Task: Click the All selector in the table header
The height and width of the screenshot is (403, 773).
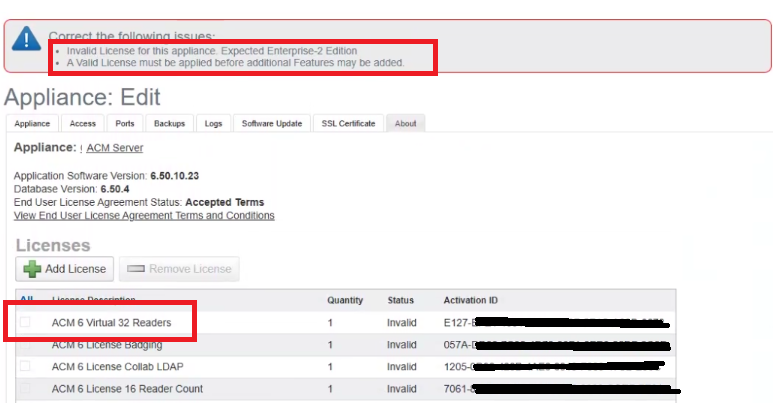Action: (x=26, y=300)
